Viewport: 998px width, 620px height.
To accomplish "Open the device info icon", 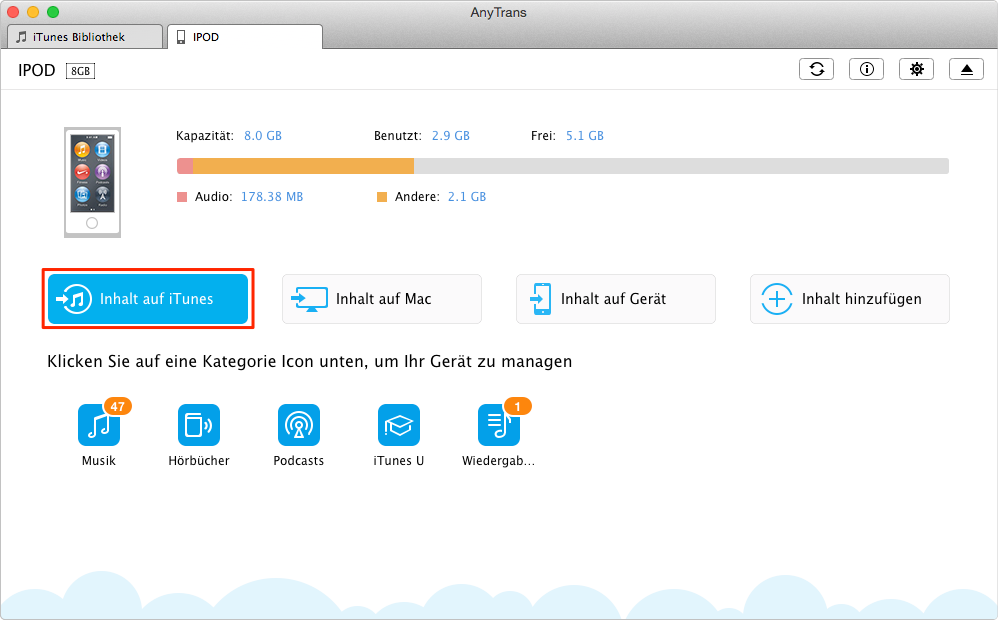I will (866, 69).
